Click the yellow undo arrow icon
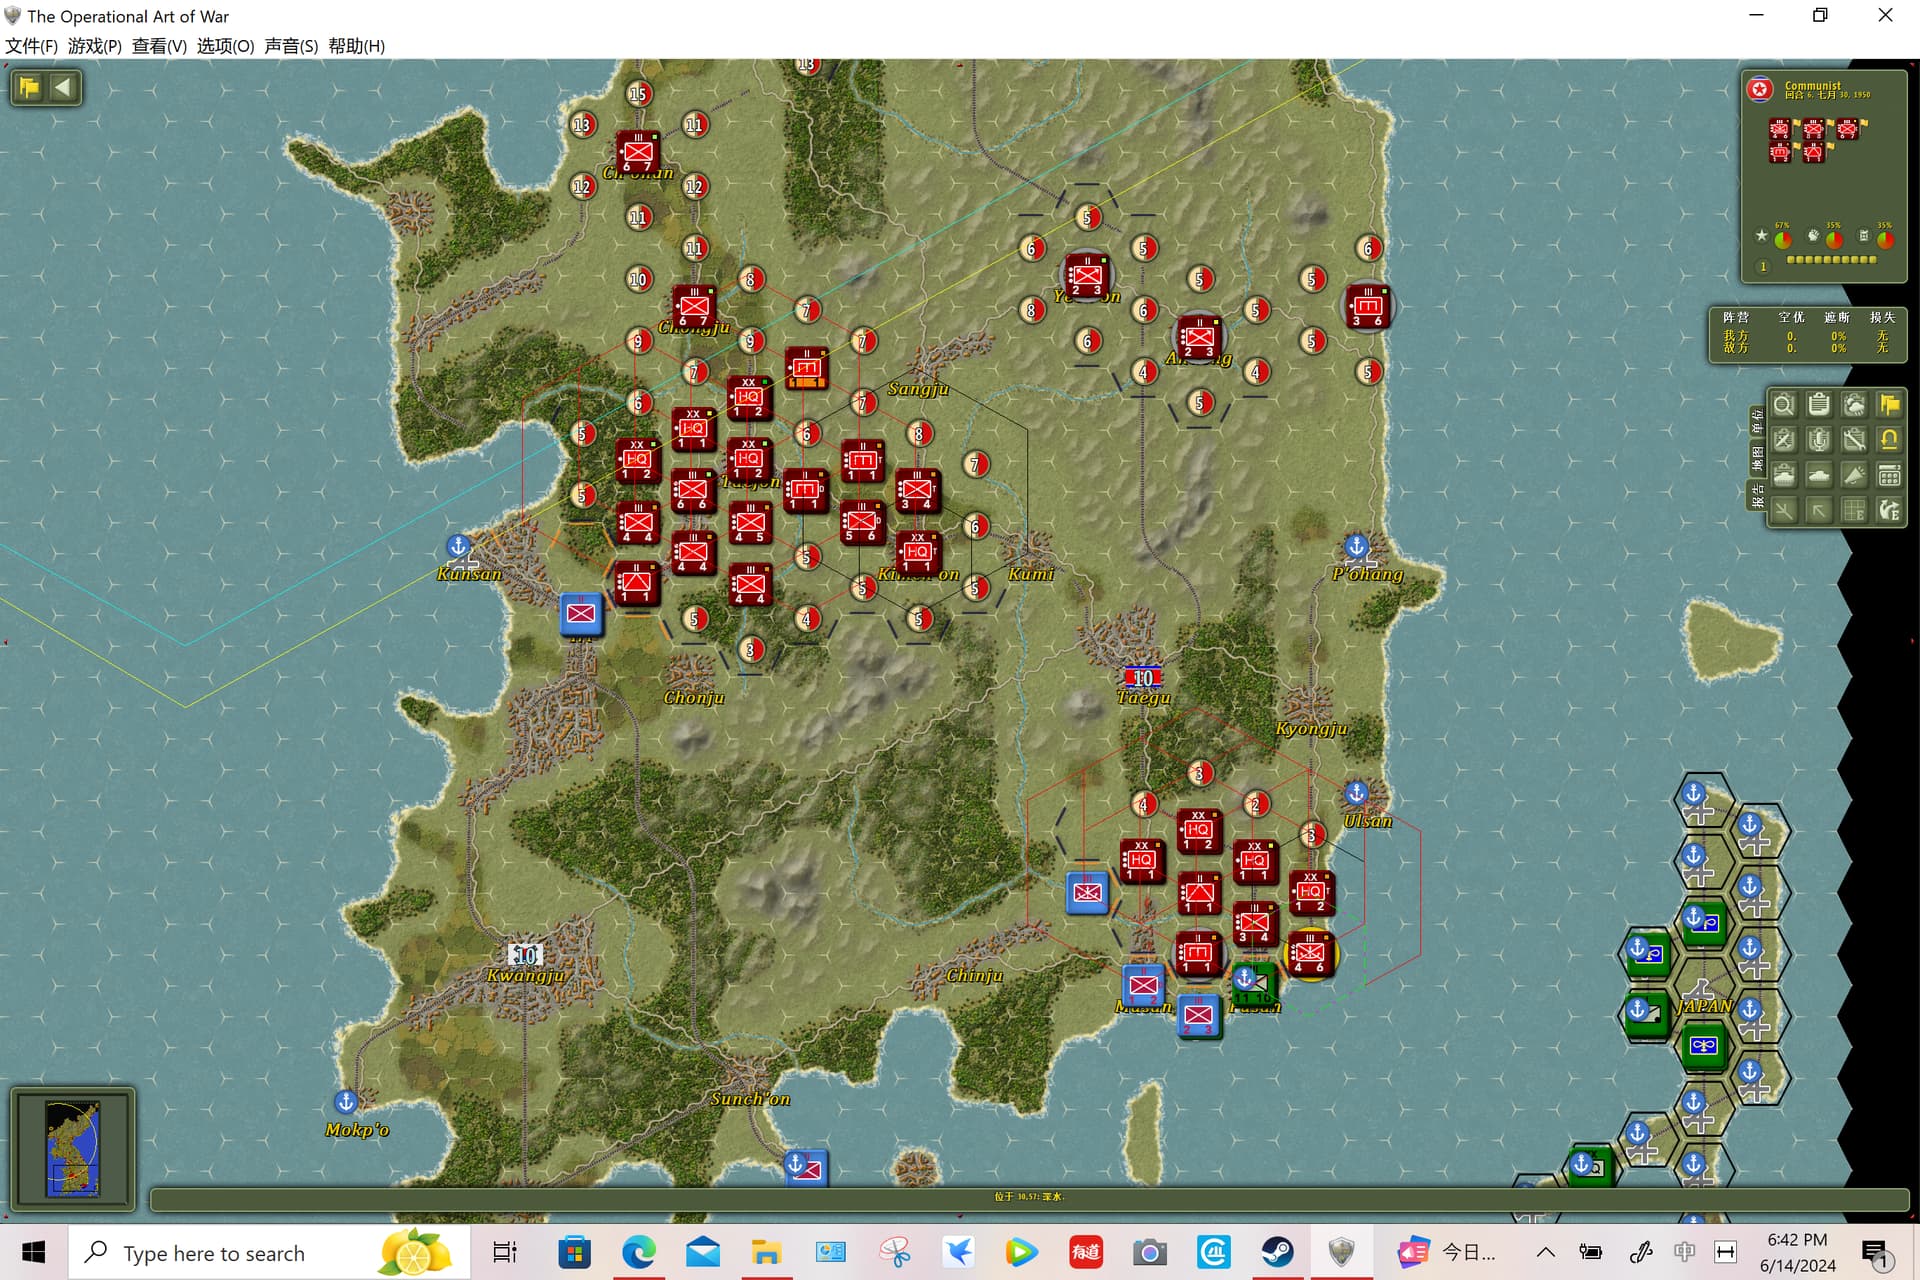1920x1280 pixels. point(1889,440)
